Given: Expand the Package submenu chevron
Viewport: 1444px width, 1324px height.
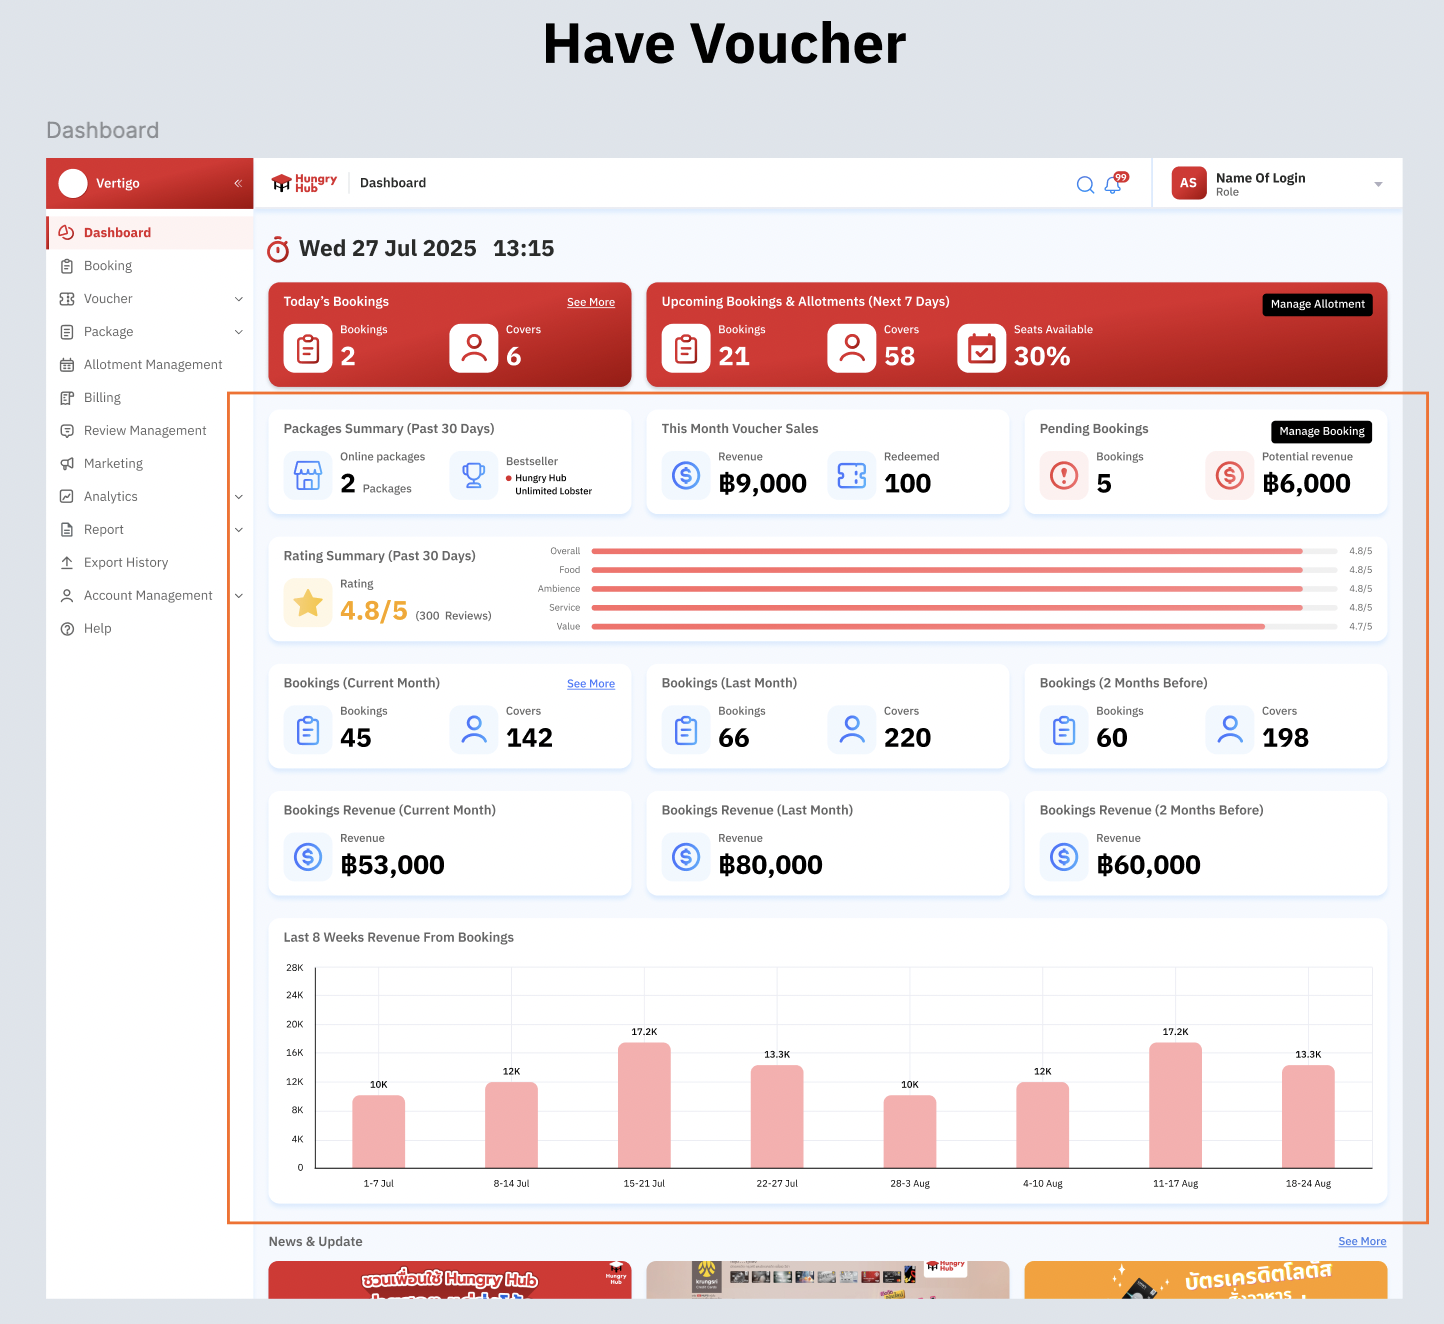Looking at the screenshot, I should (x=239, y=332).
